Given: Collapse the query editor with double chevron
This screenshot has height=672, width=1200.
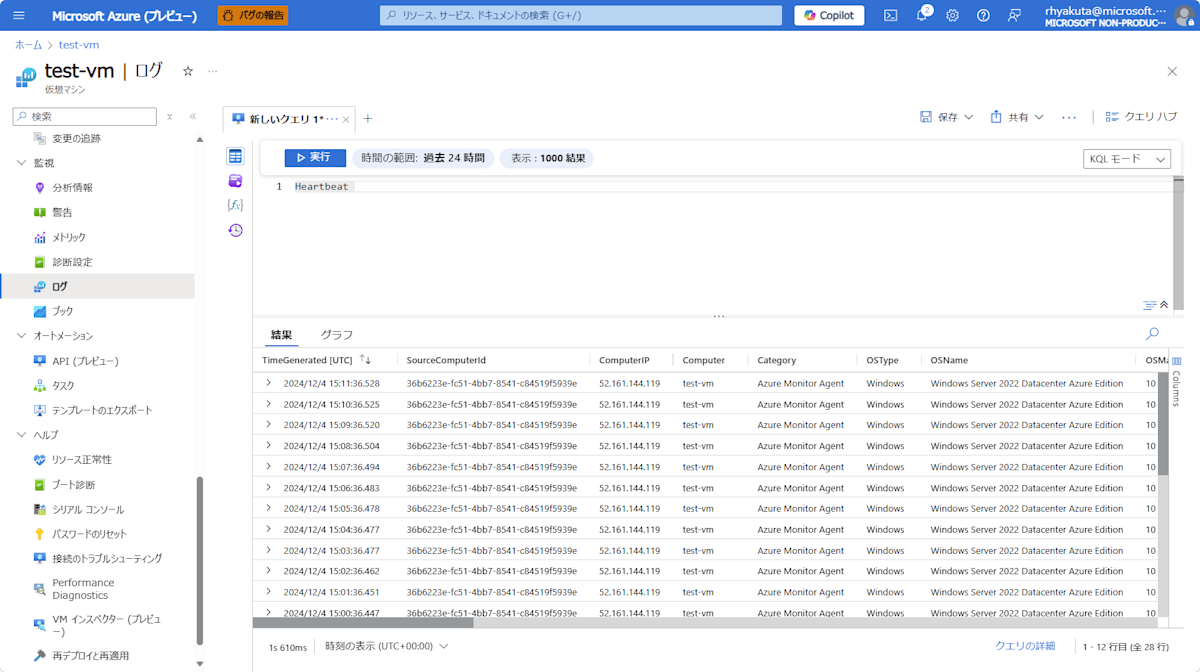Looking at the screenshot, I should [1163, 304].
